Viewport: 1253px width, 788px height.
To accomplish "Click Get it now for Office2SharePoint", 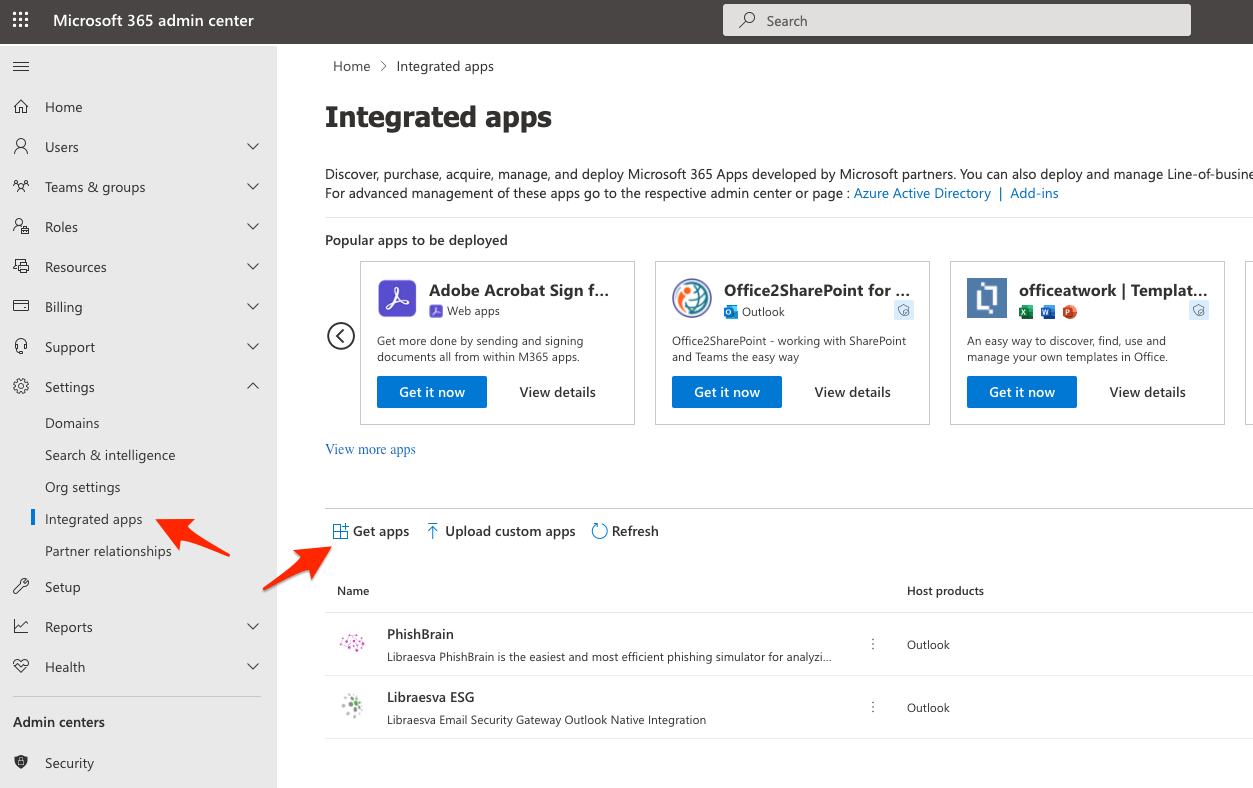I will (727, 392).
